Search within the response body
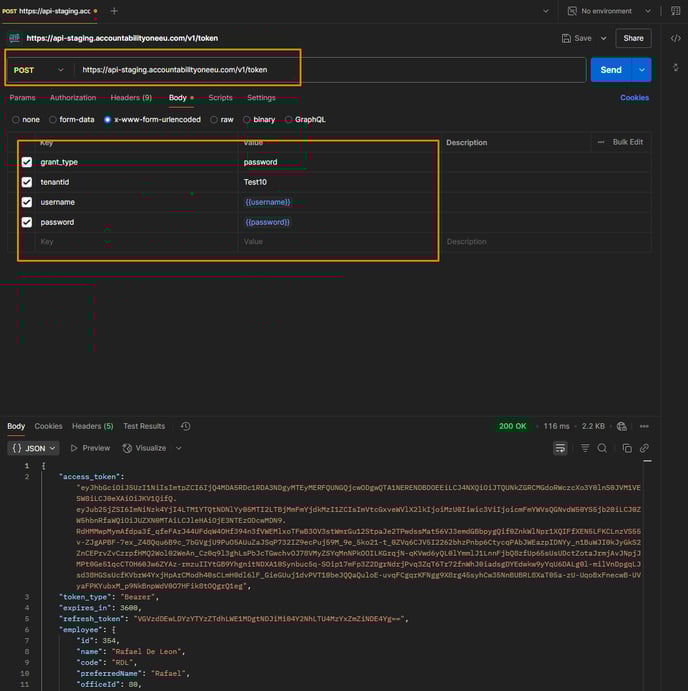Screen dimensions: 688x691 [602, 448]
